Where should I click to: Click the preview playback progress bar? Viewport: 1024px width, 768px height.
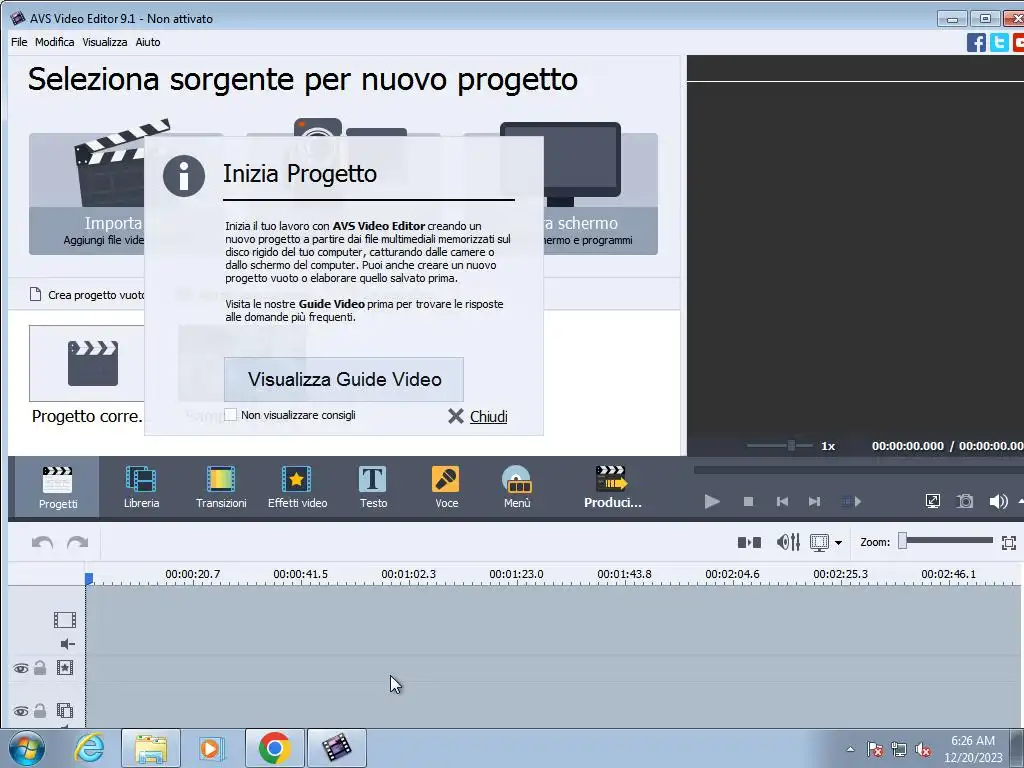(x=858, y=470)
